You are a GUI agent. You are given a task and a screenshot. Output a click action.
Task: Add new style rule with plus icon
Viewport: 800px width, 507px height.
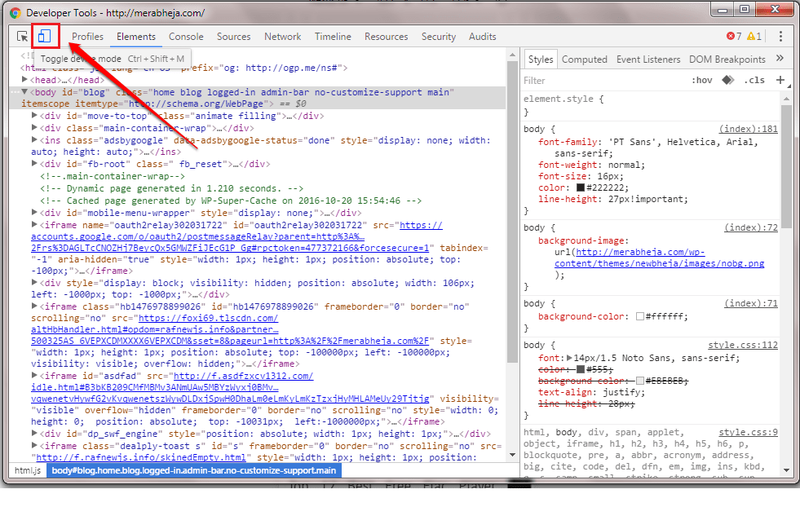point(780,80)
